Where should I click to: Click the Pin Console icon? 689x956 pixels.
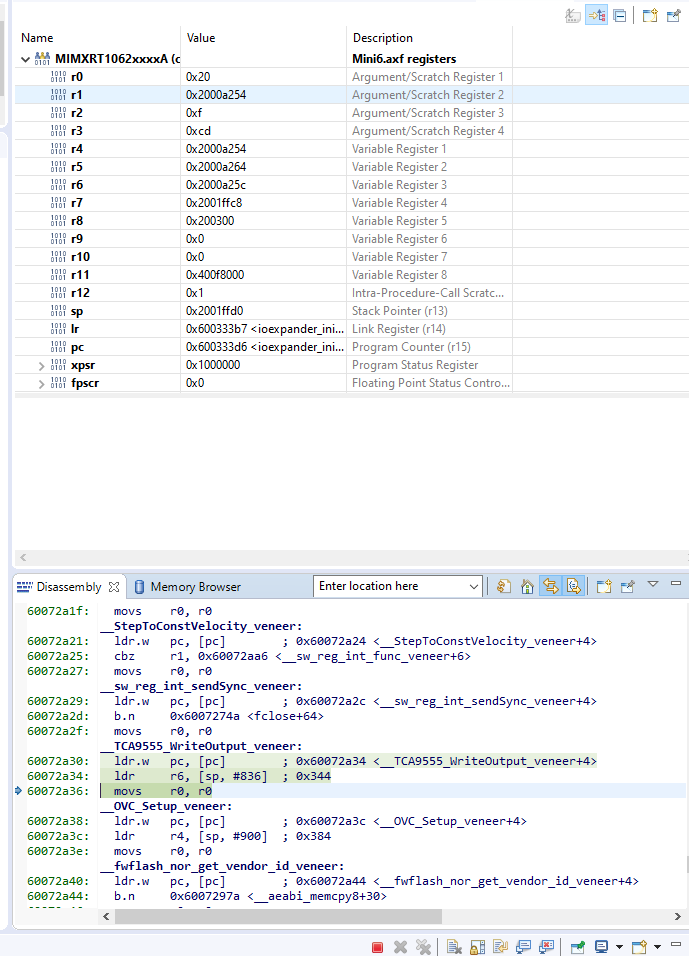pos(577,947)
